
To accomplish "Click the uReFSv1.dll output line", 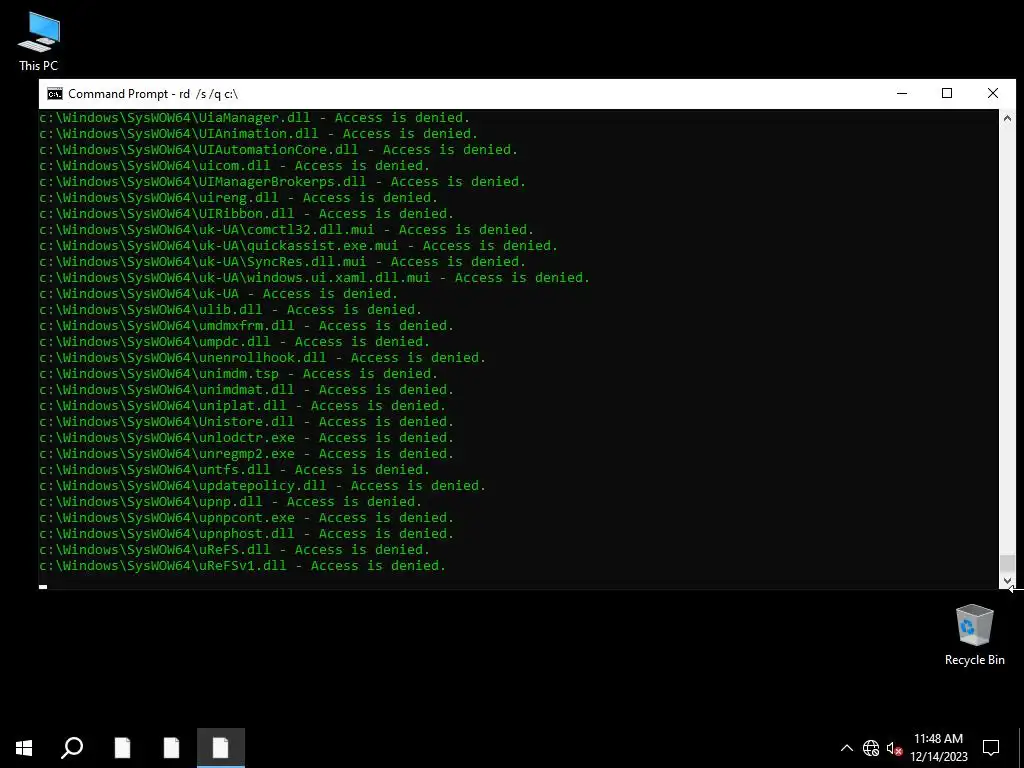I will 243,566.
